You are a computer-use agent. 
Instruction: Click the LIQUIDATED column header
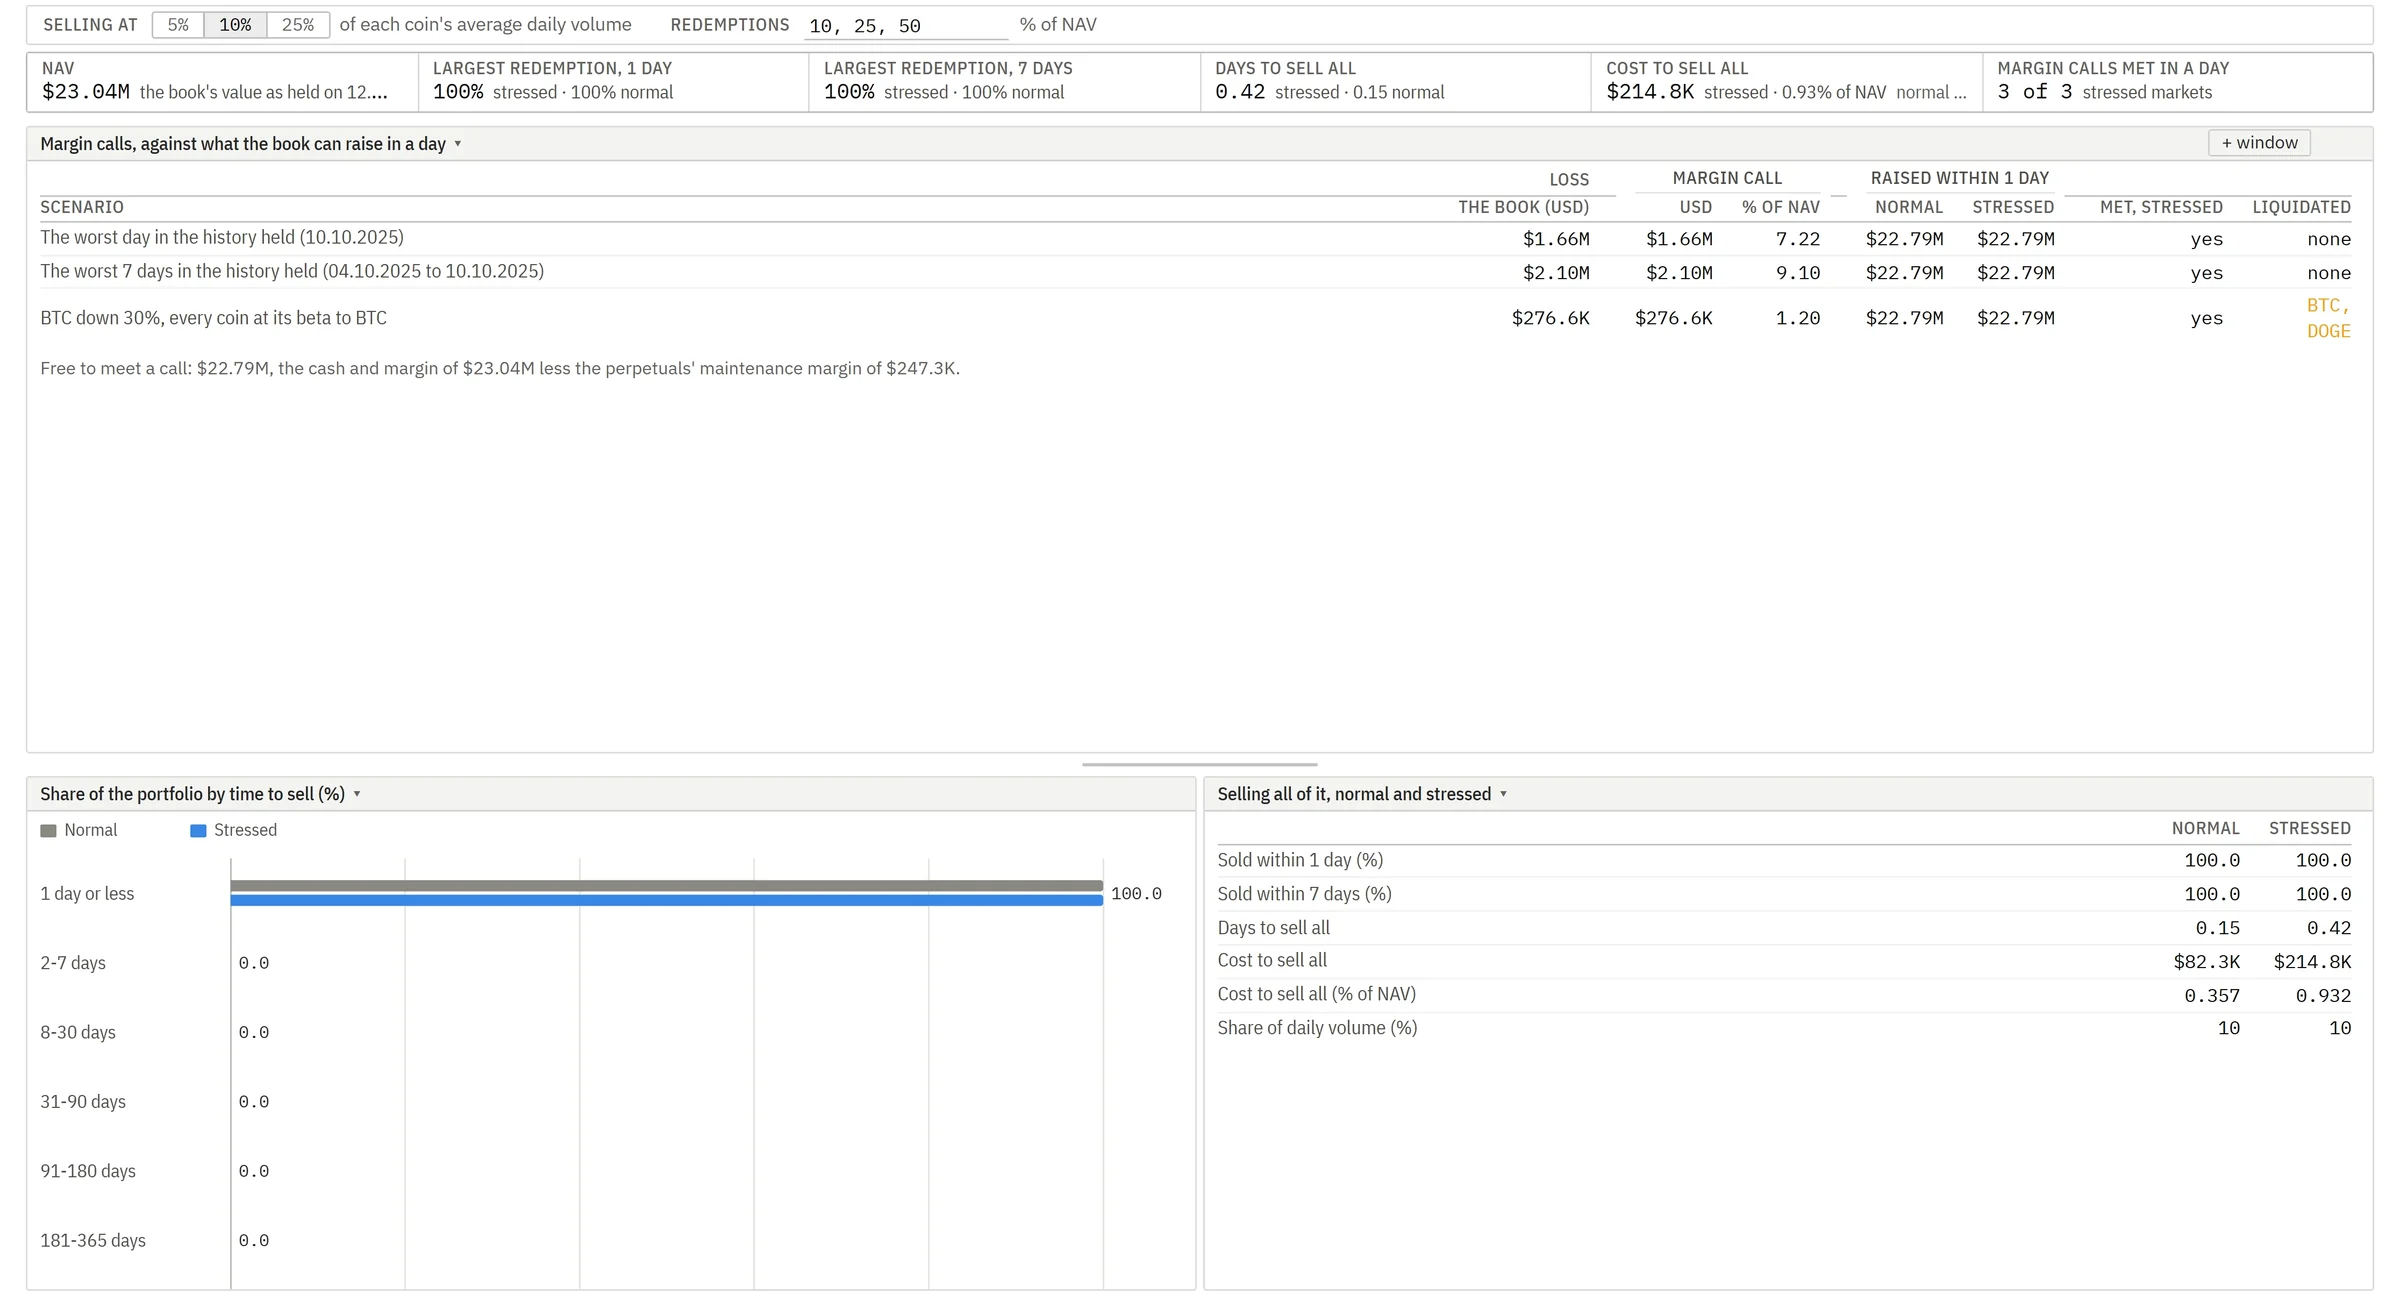tap(2301, 207)
